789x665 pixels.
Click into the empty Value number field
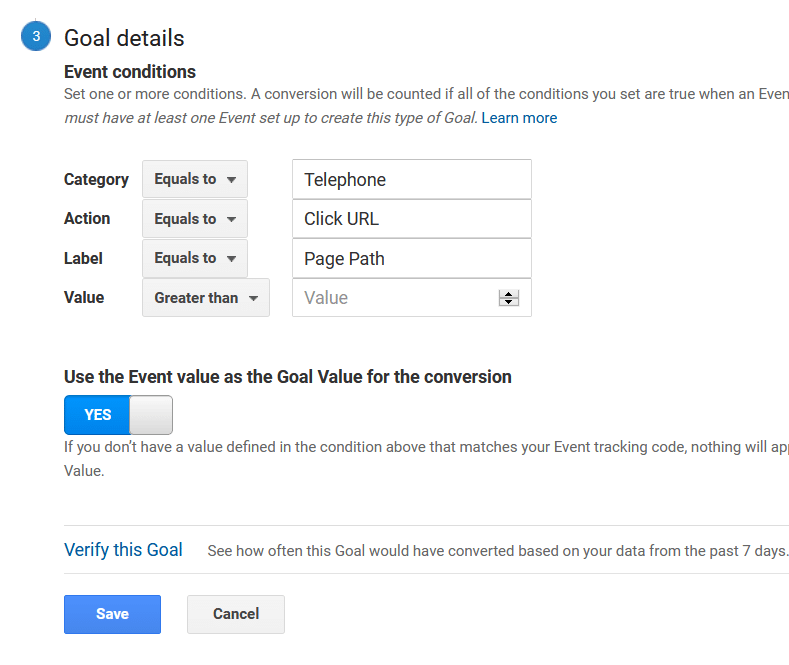(395, 298)
